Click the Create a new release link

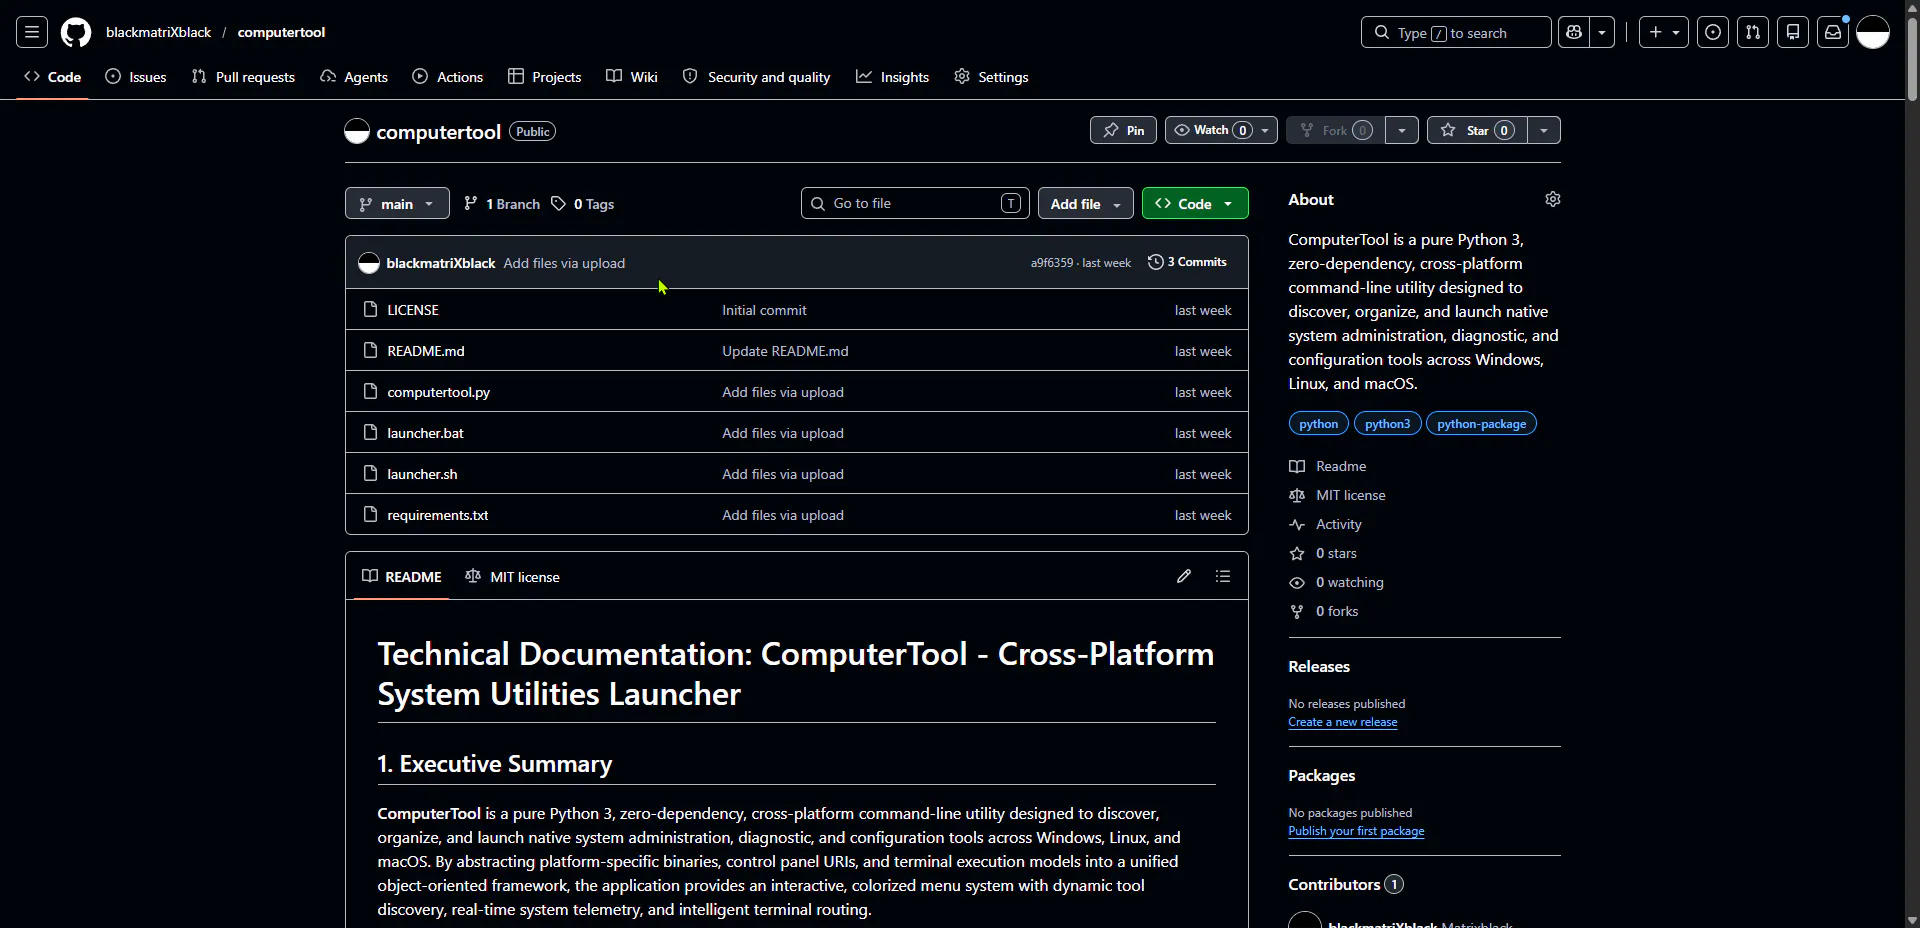(1343, 722)
